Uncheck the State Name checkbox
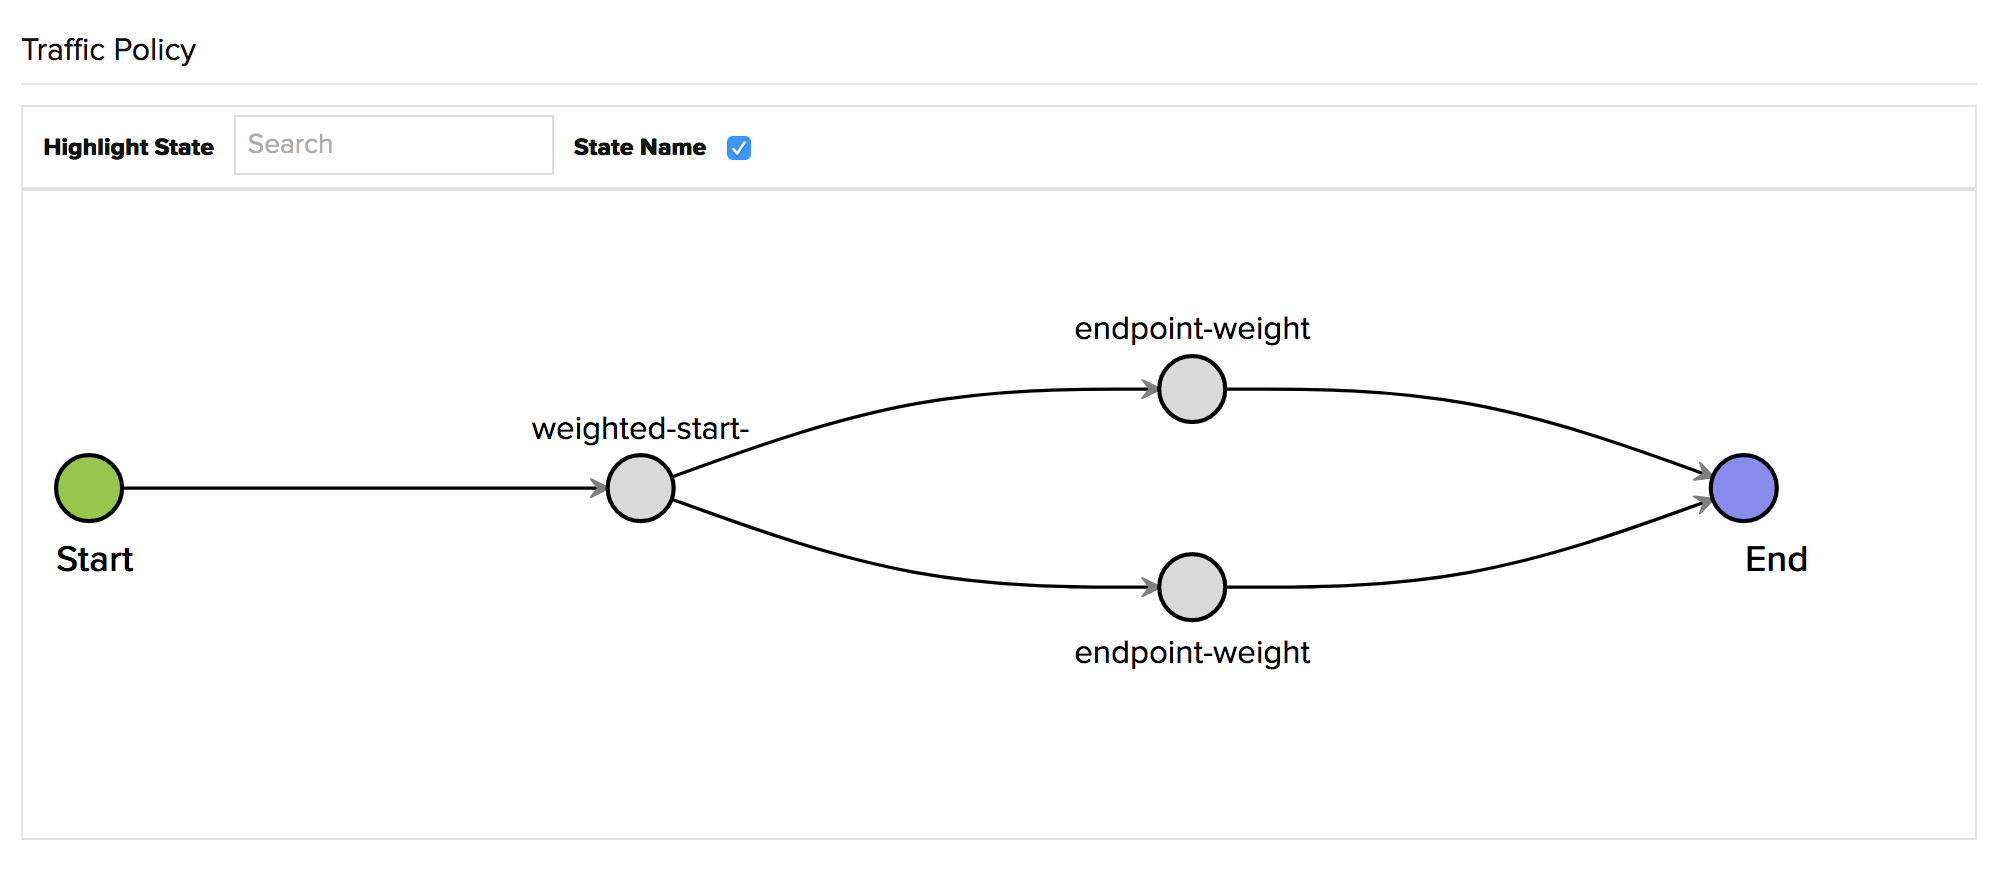The image size is (1997, 882). pyautogui.click(x=739, y=148)
